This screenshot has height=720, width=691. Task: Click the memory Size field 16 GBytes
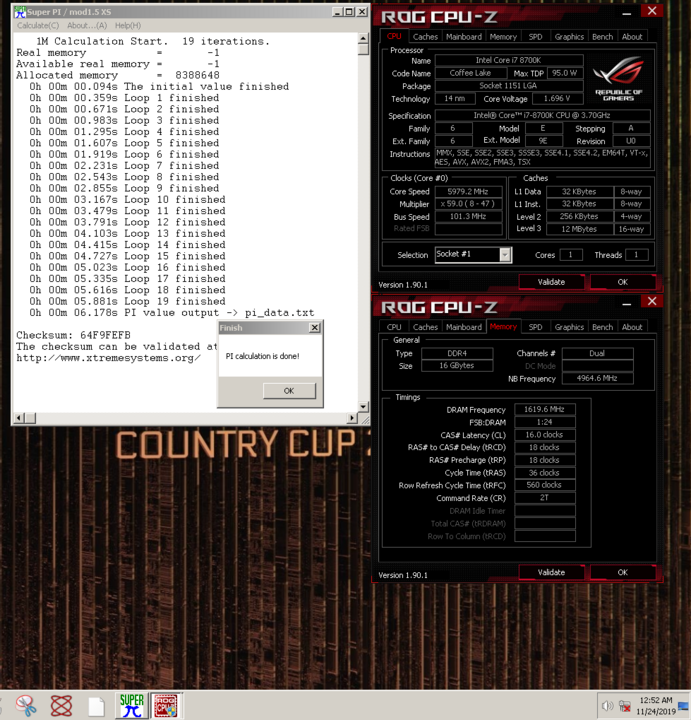(457, 366)
